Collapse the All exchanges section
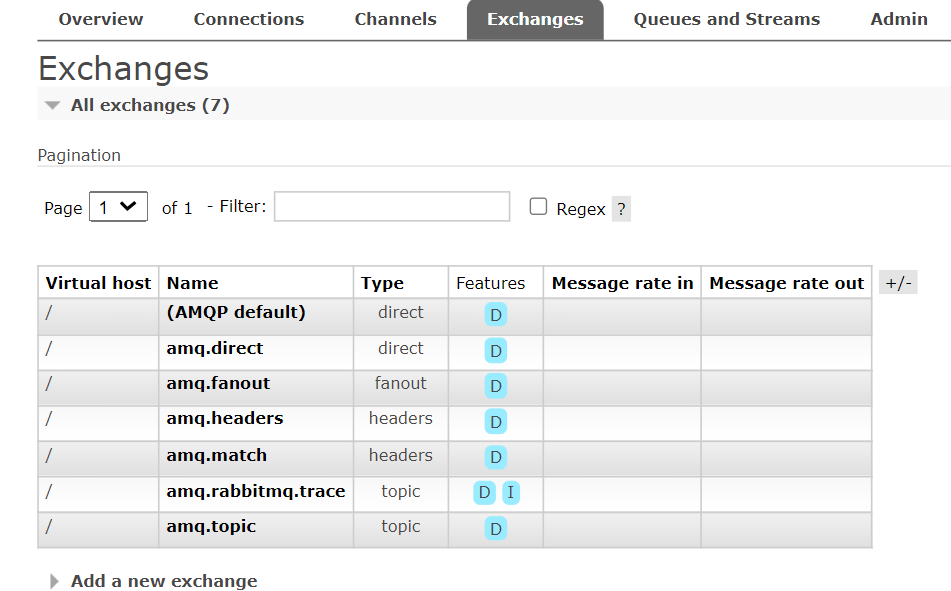The height and width of the screenshot is (591, 951). click(x=150, y=105)
